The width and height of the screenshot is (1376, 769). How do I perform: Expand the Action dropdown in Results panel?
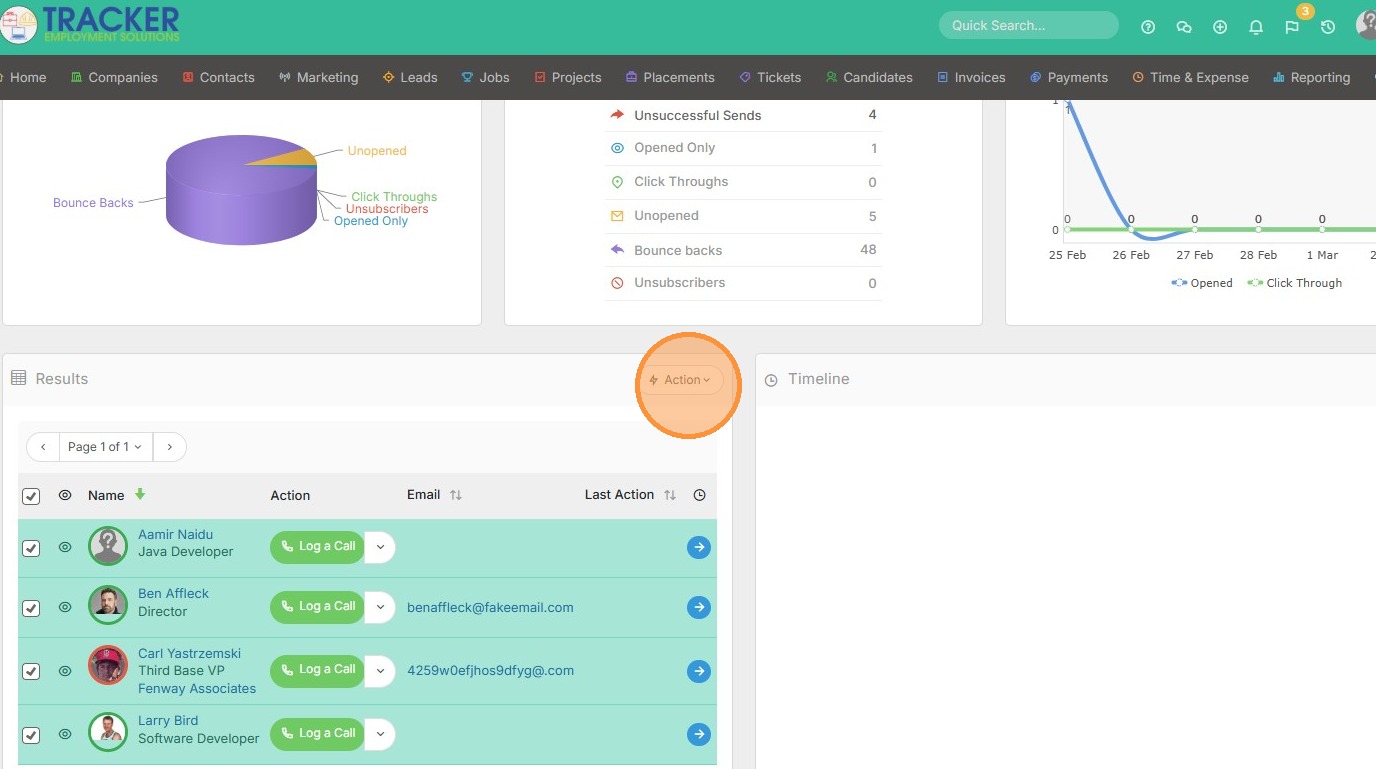coord(681,380)
